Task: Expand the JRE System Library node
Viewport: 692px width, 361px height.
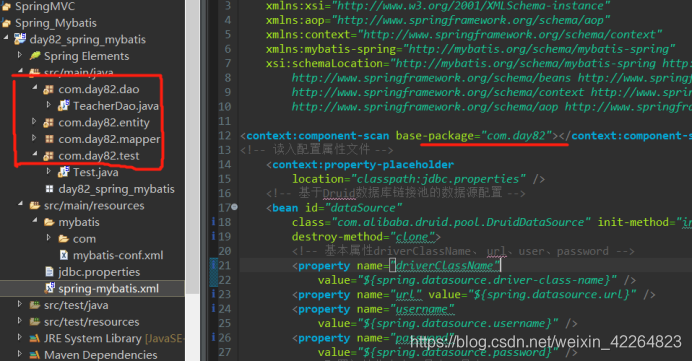Action: coord(19,337)
